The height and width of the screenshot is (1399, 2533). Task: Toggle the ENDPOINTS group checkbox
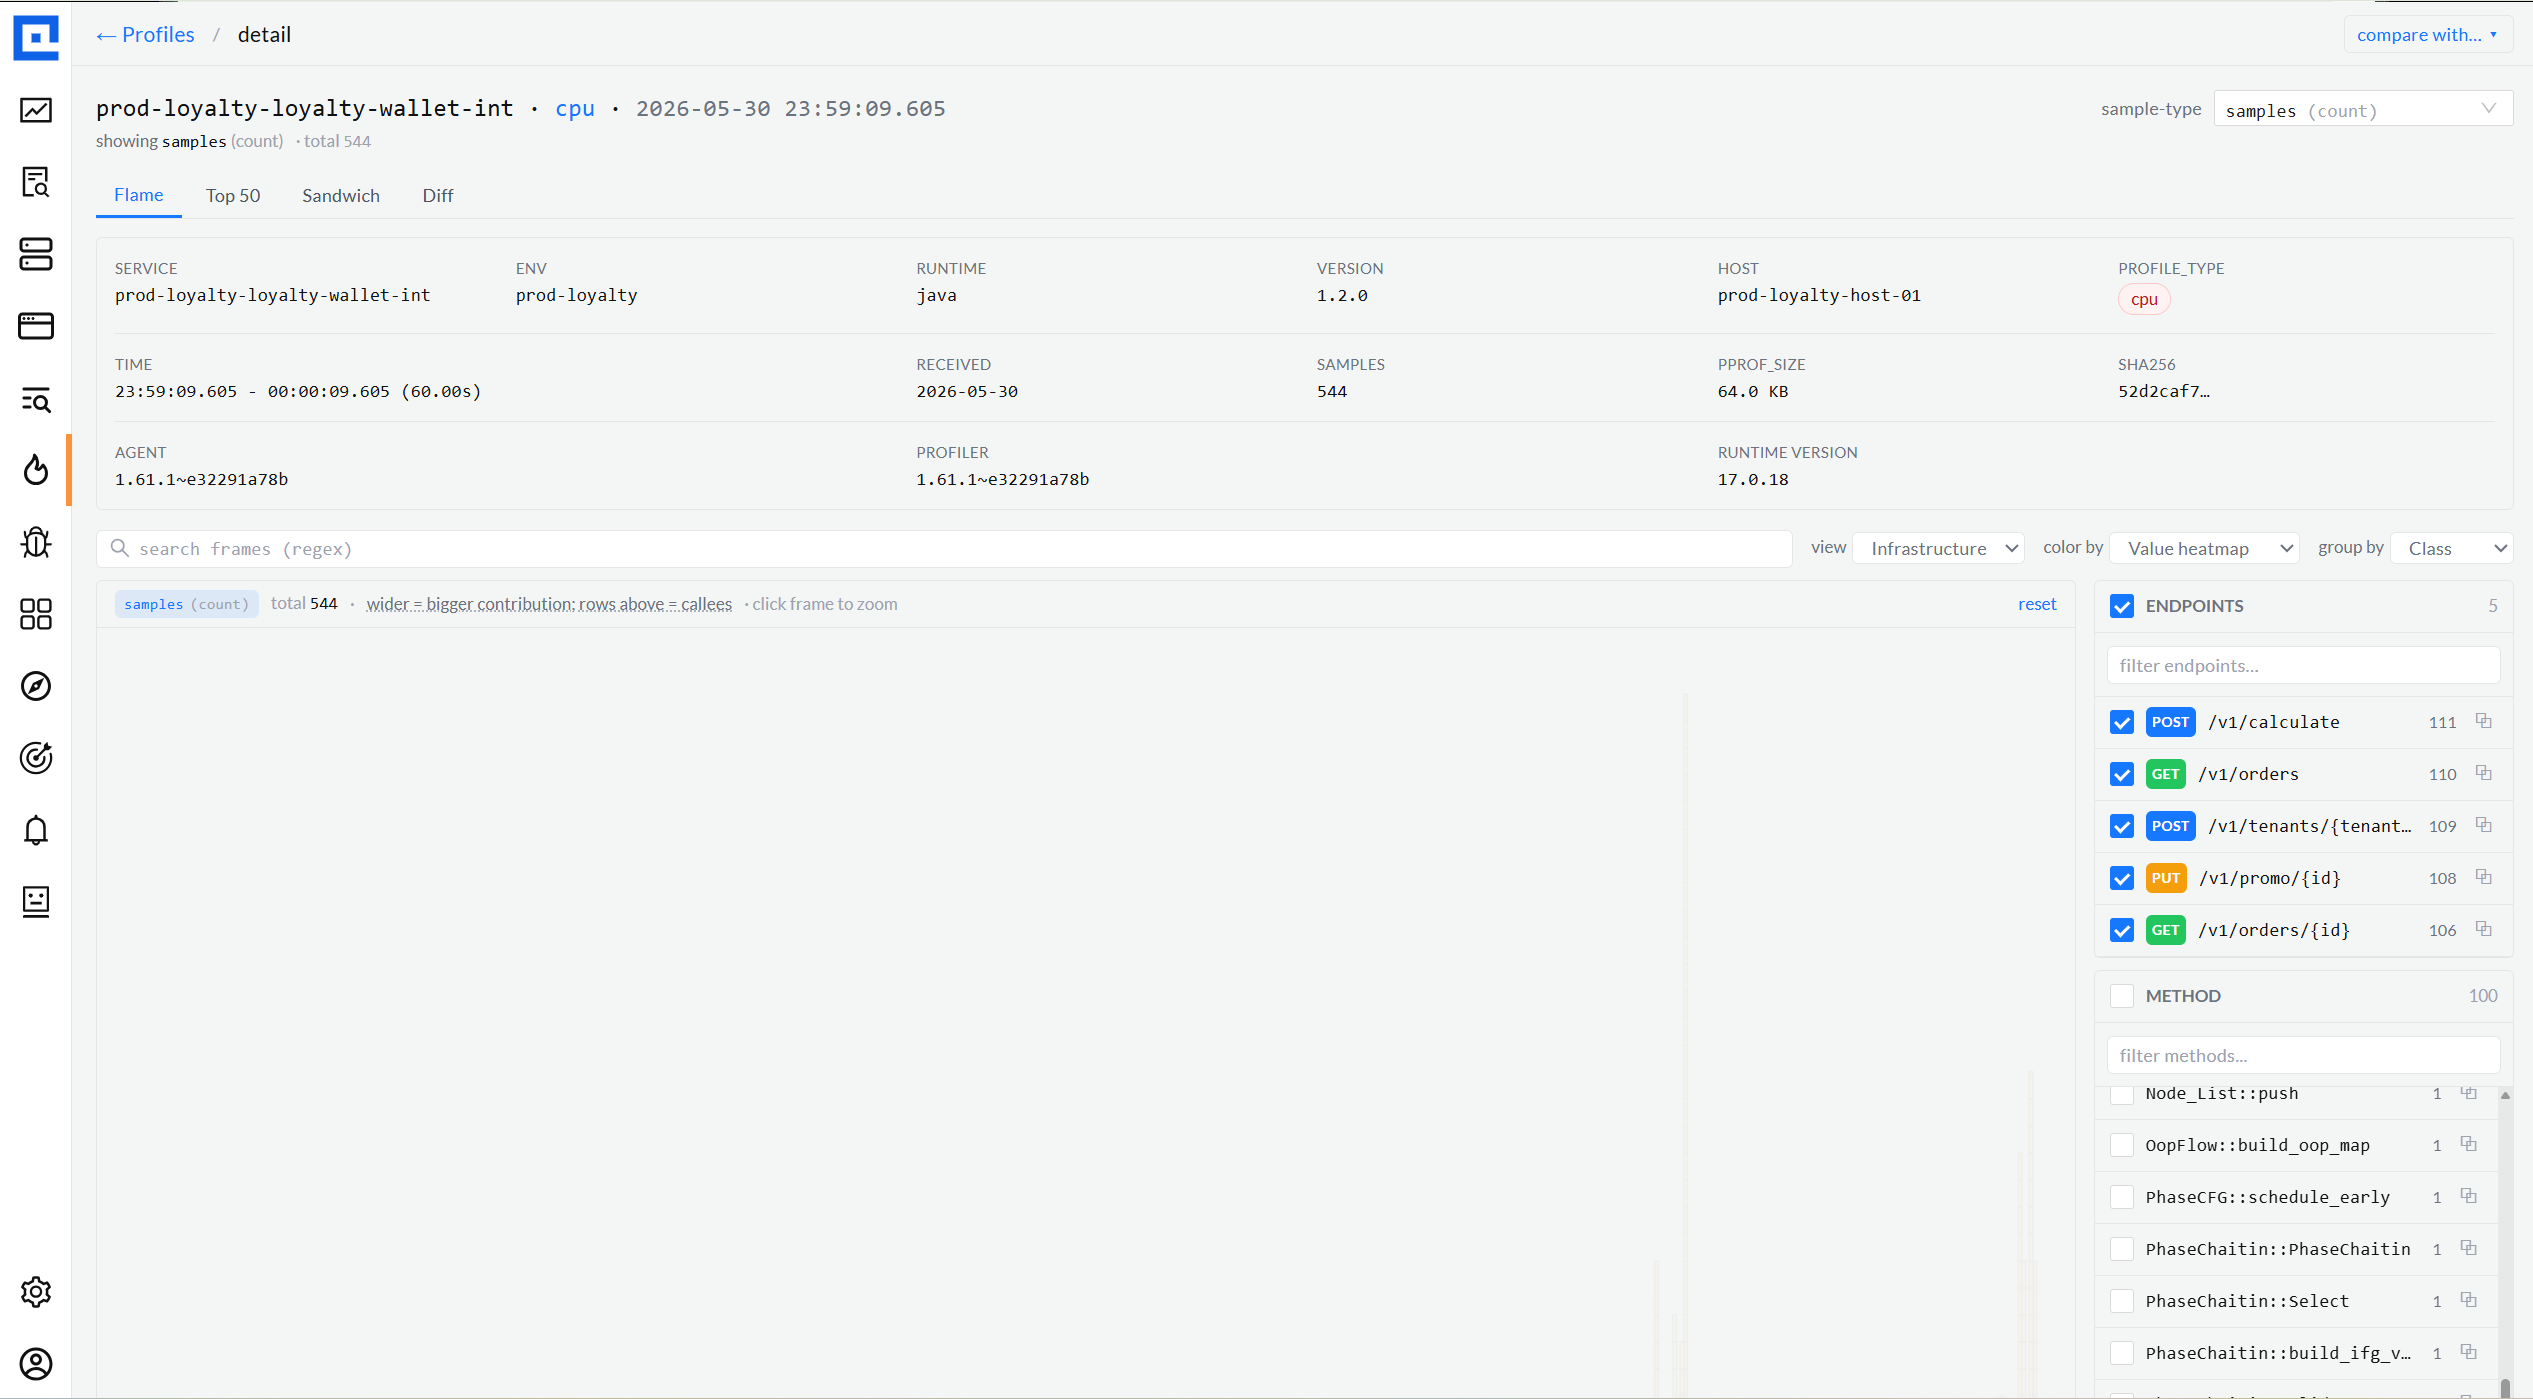[x=2122, y=606]
